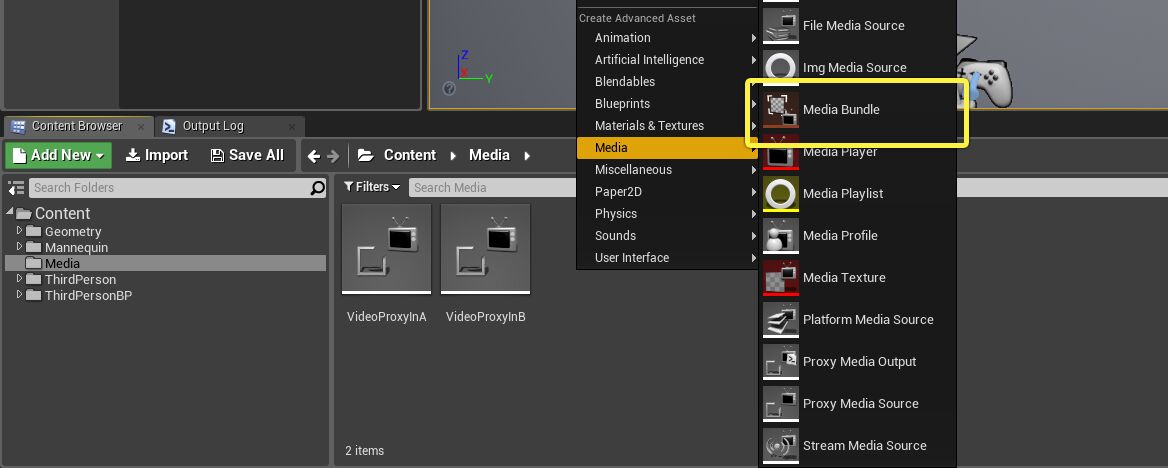
Task: Open the Blendables submenu
Action: coord(667,82)
